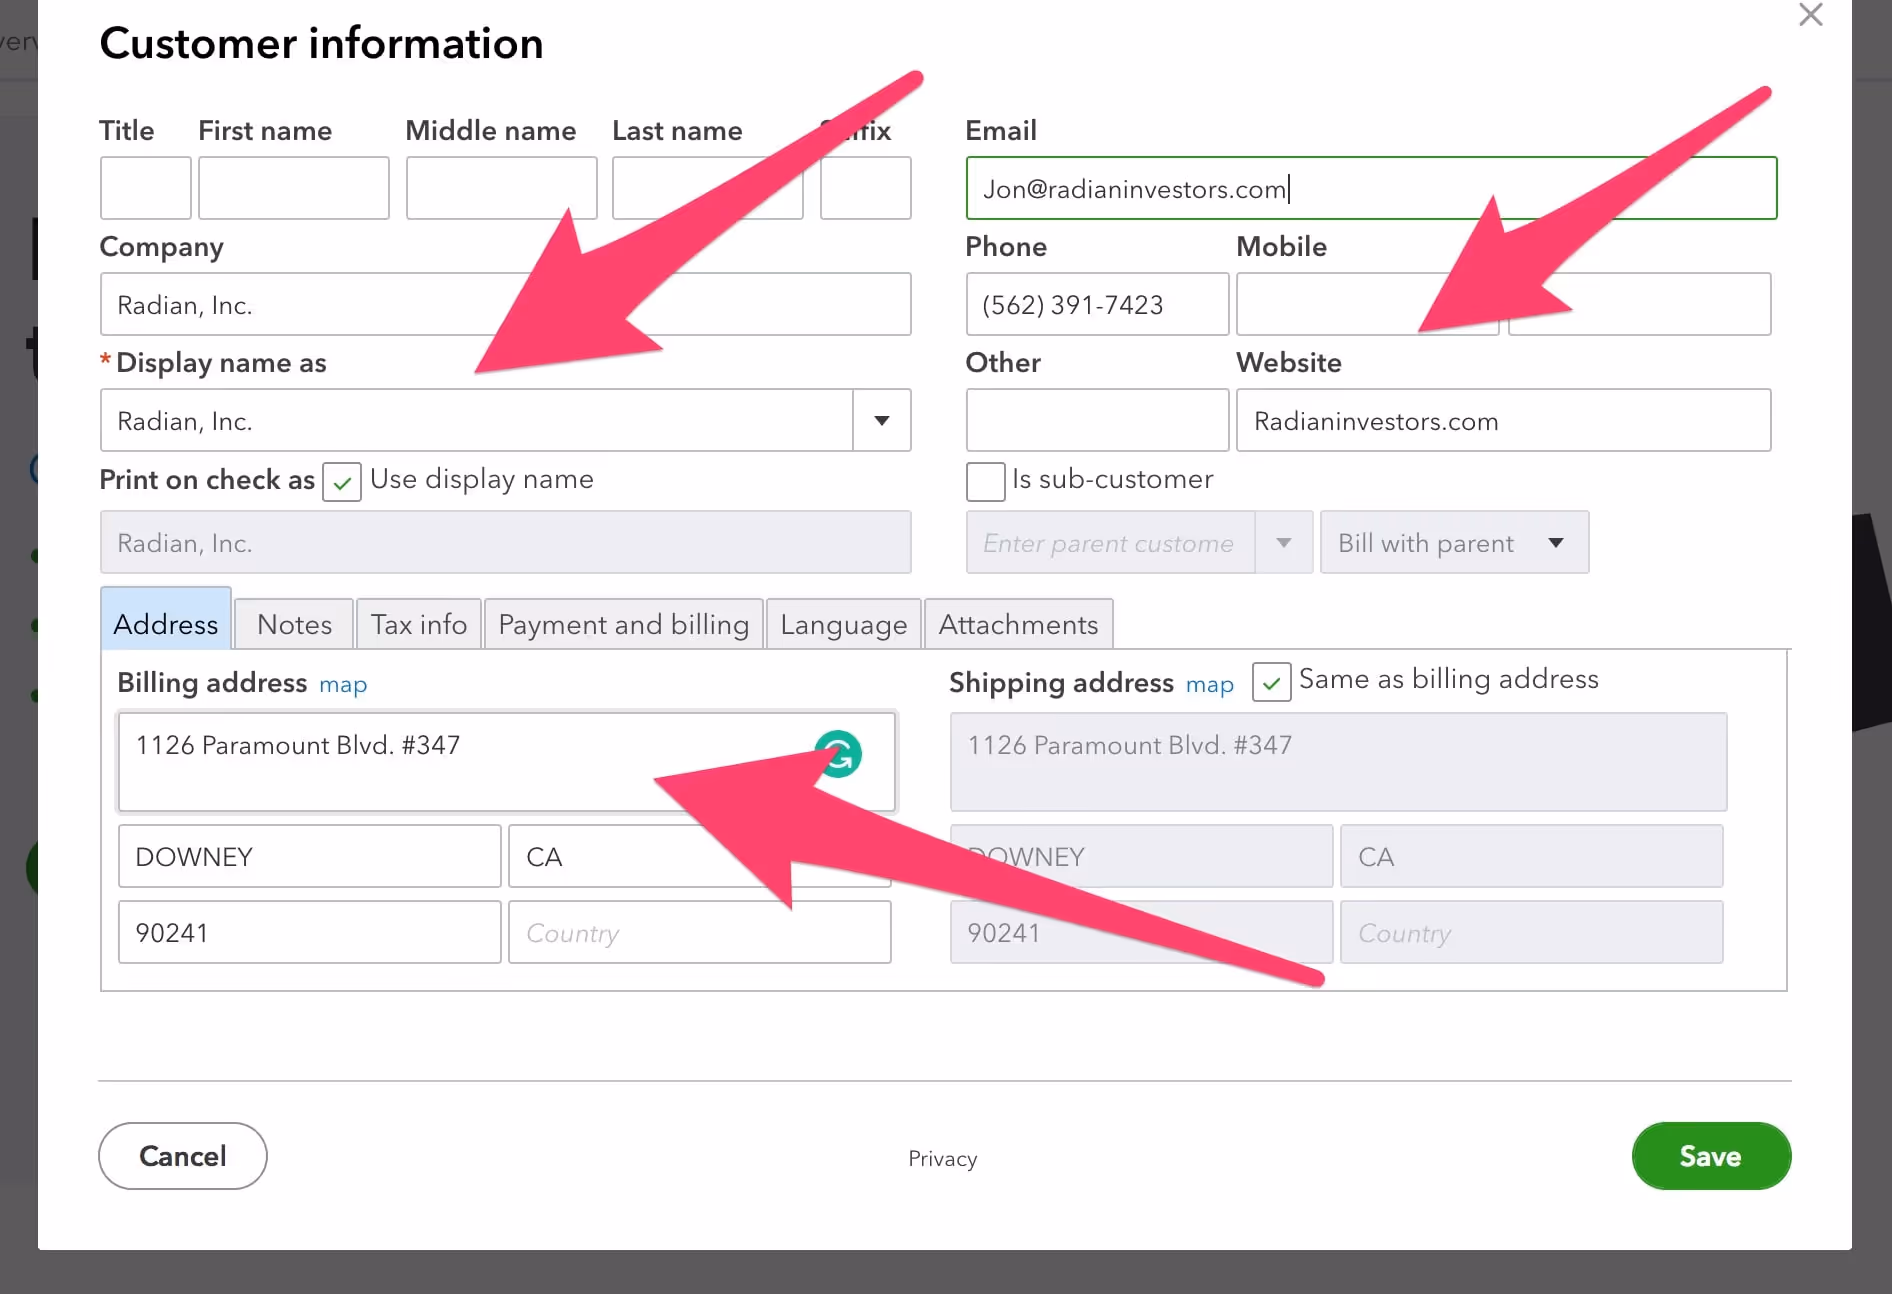
Task: Open the Attachments tab
Action: (1018, 624)
